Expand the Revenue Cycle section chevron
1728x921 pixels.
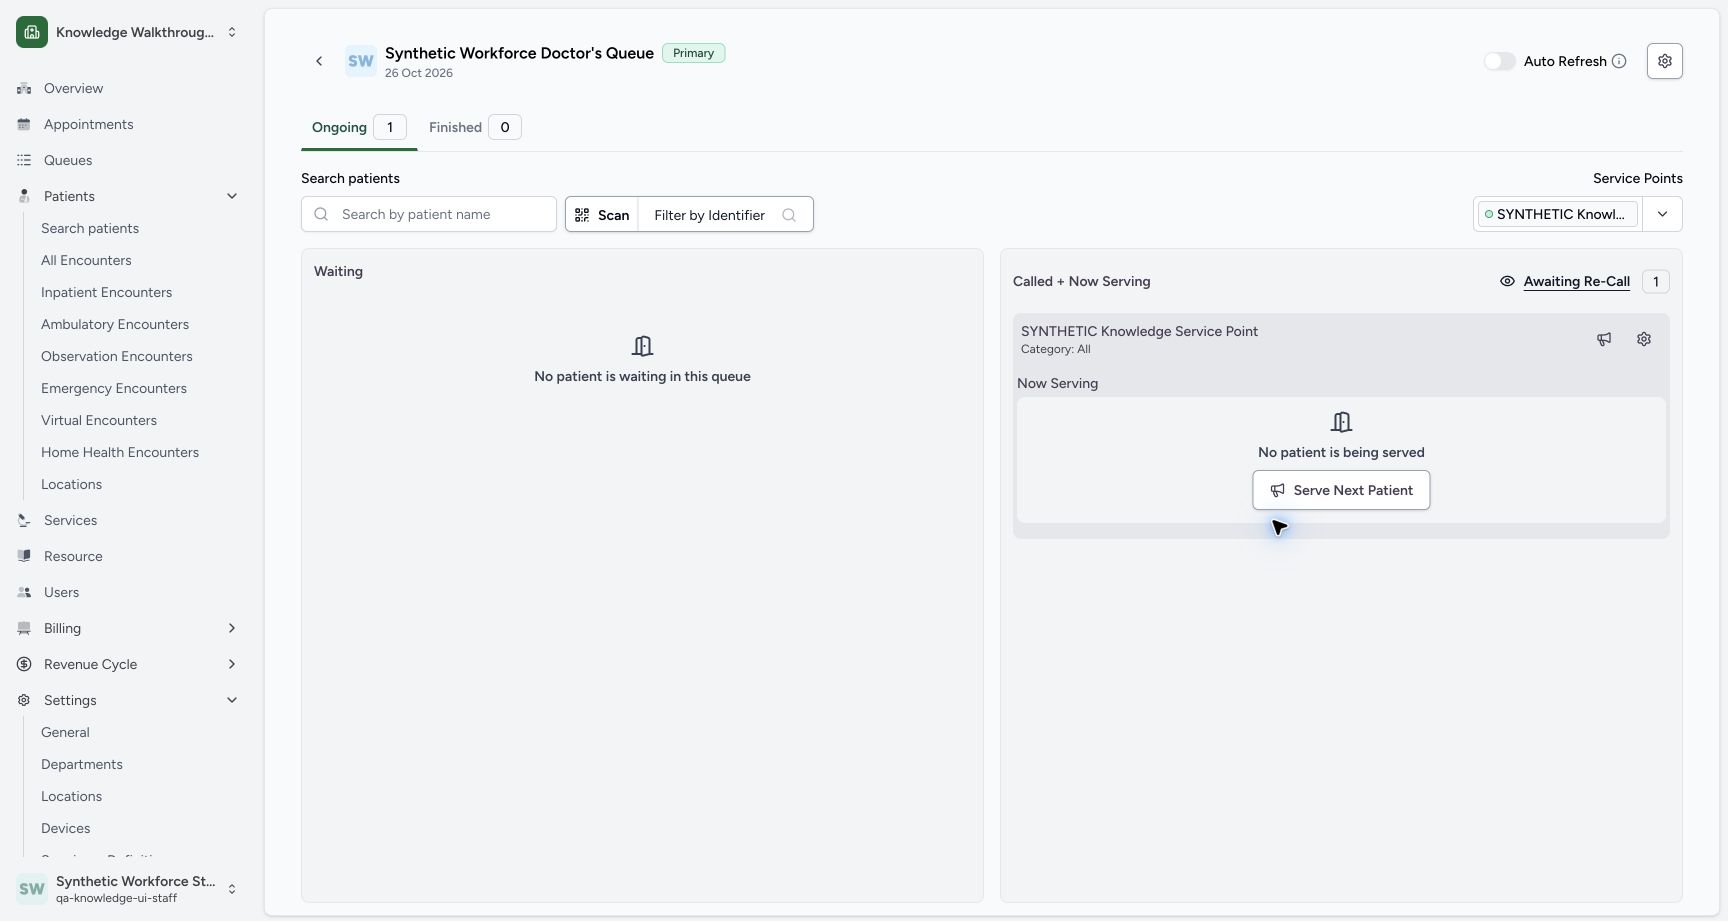click(232, 664)
